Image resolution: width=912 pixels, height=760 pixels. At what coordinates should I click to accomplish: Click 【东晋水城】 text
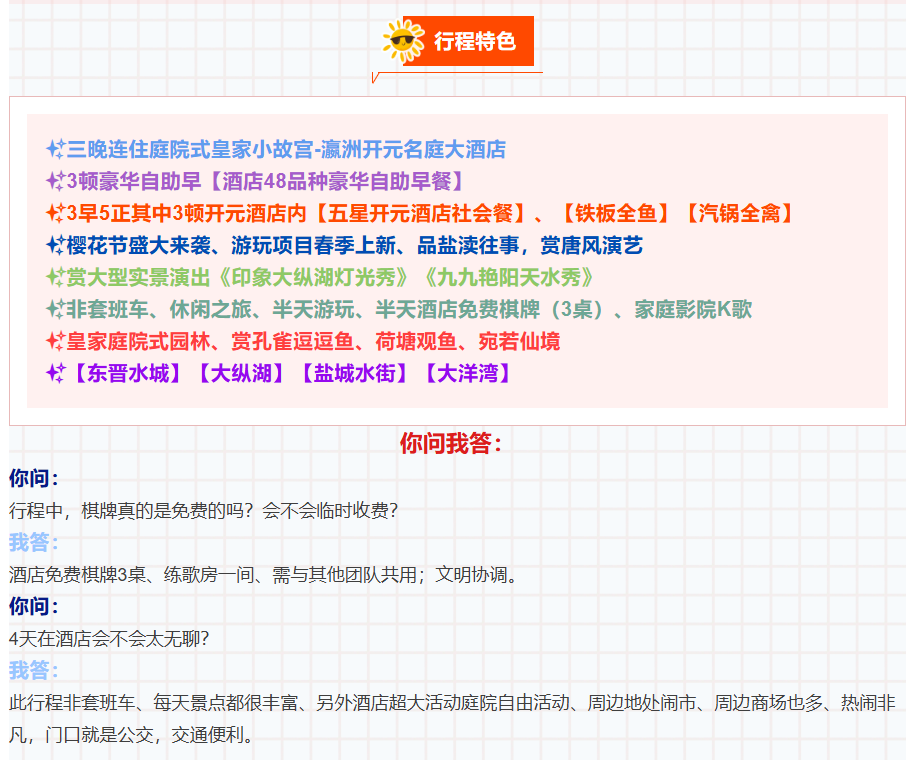[128, 373]
